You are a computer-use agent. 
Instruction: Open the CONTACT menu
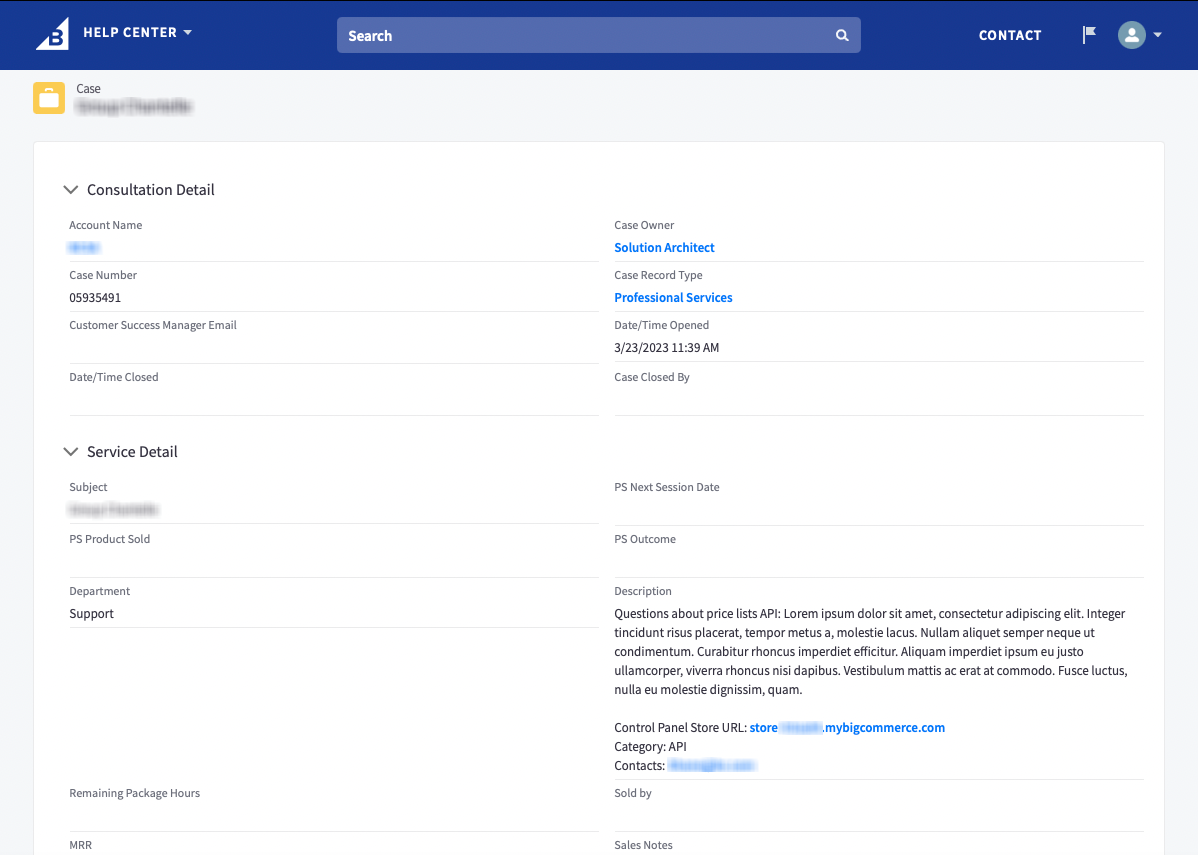point(1010,35)
